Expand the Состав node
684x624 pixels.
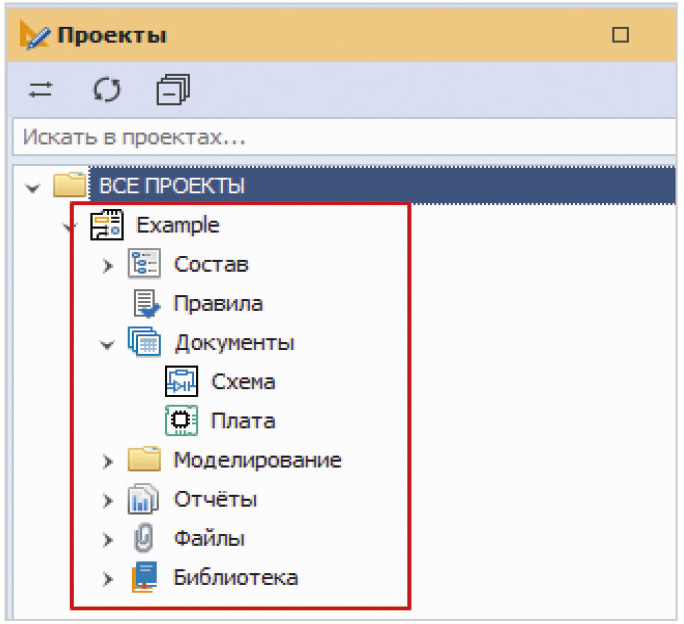(x=108, y=265)
